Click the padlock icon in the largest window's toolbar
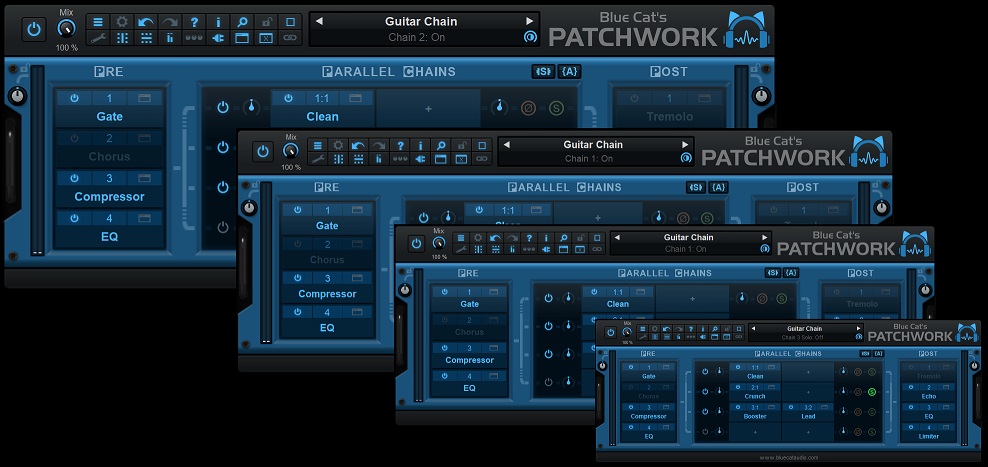 pyautogui.click(x=266, y=21)
